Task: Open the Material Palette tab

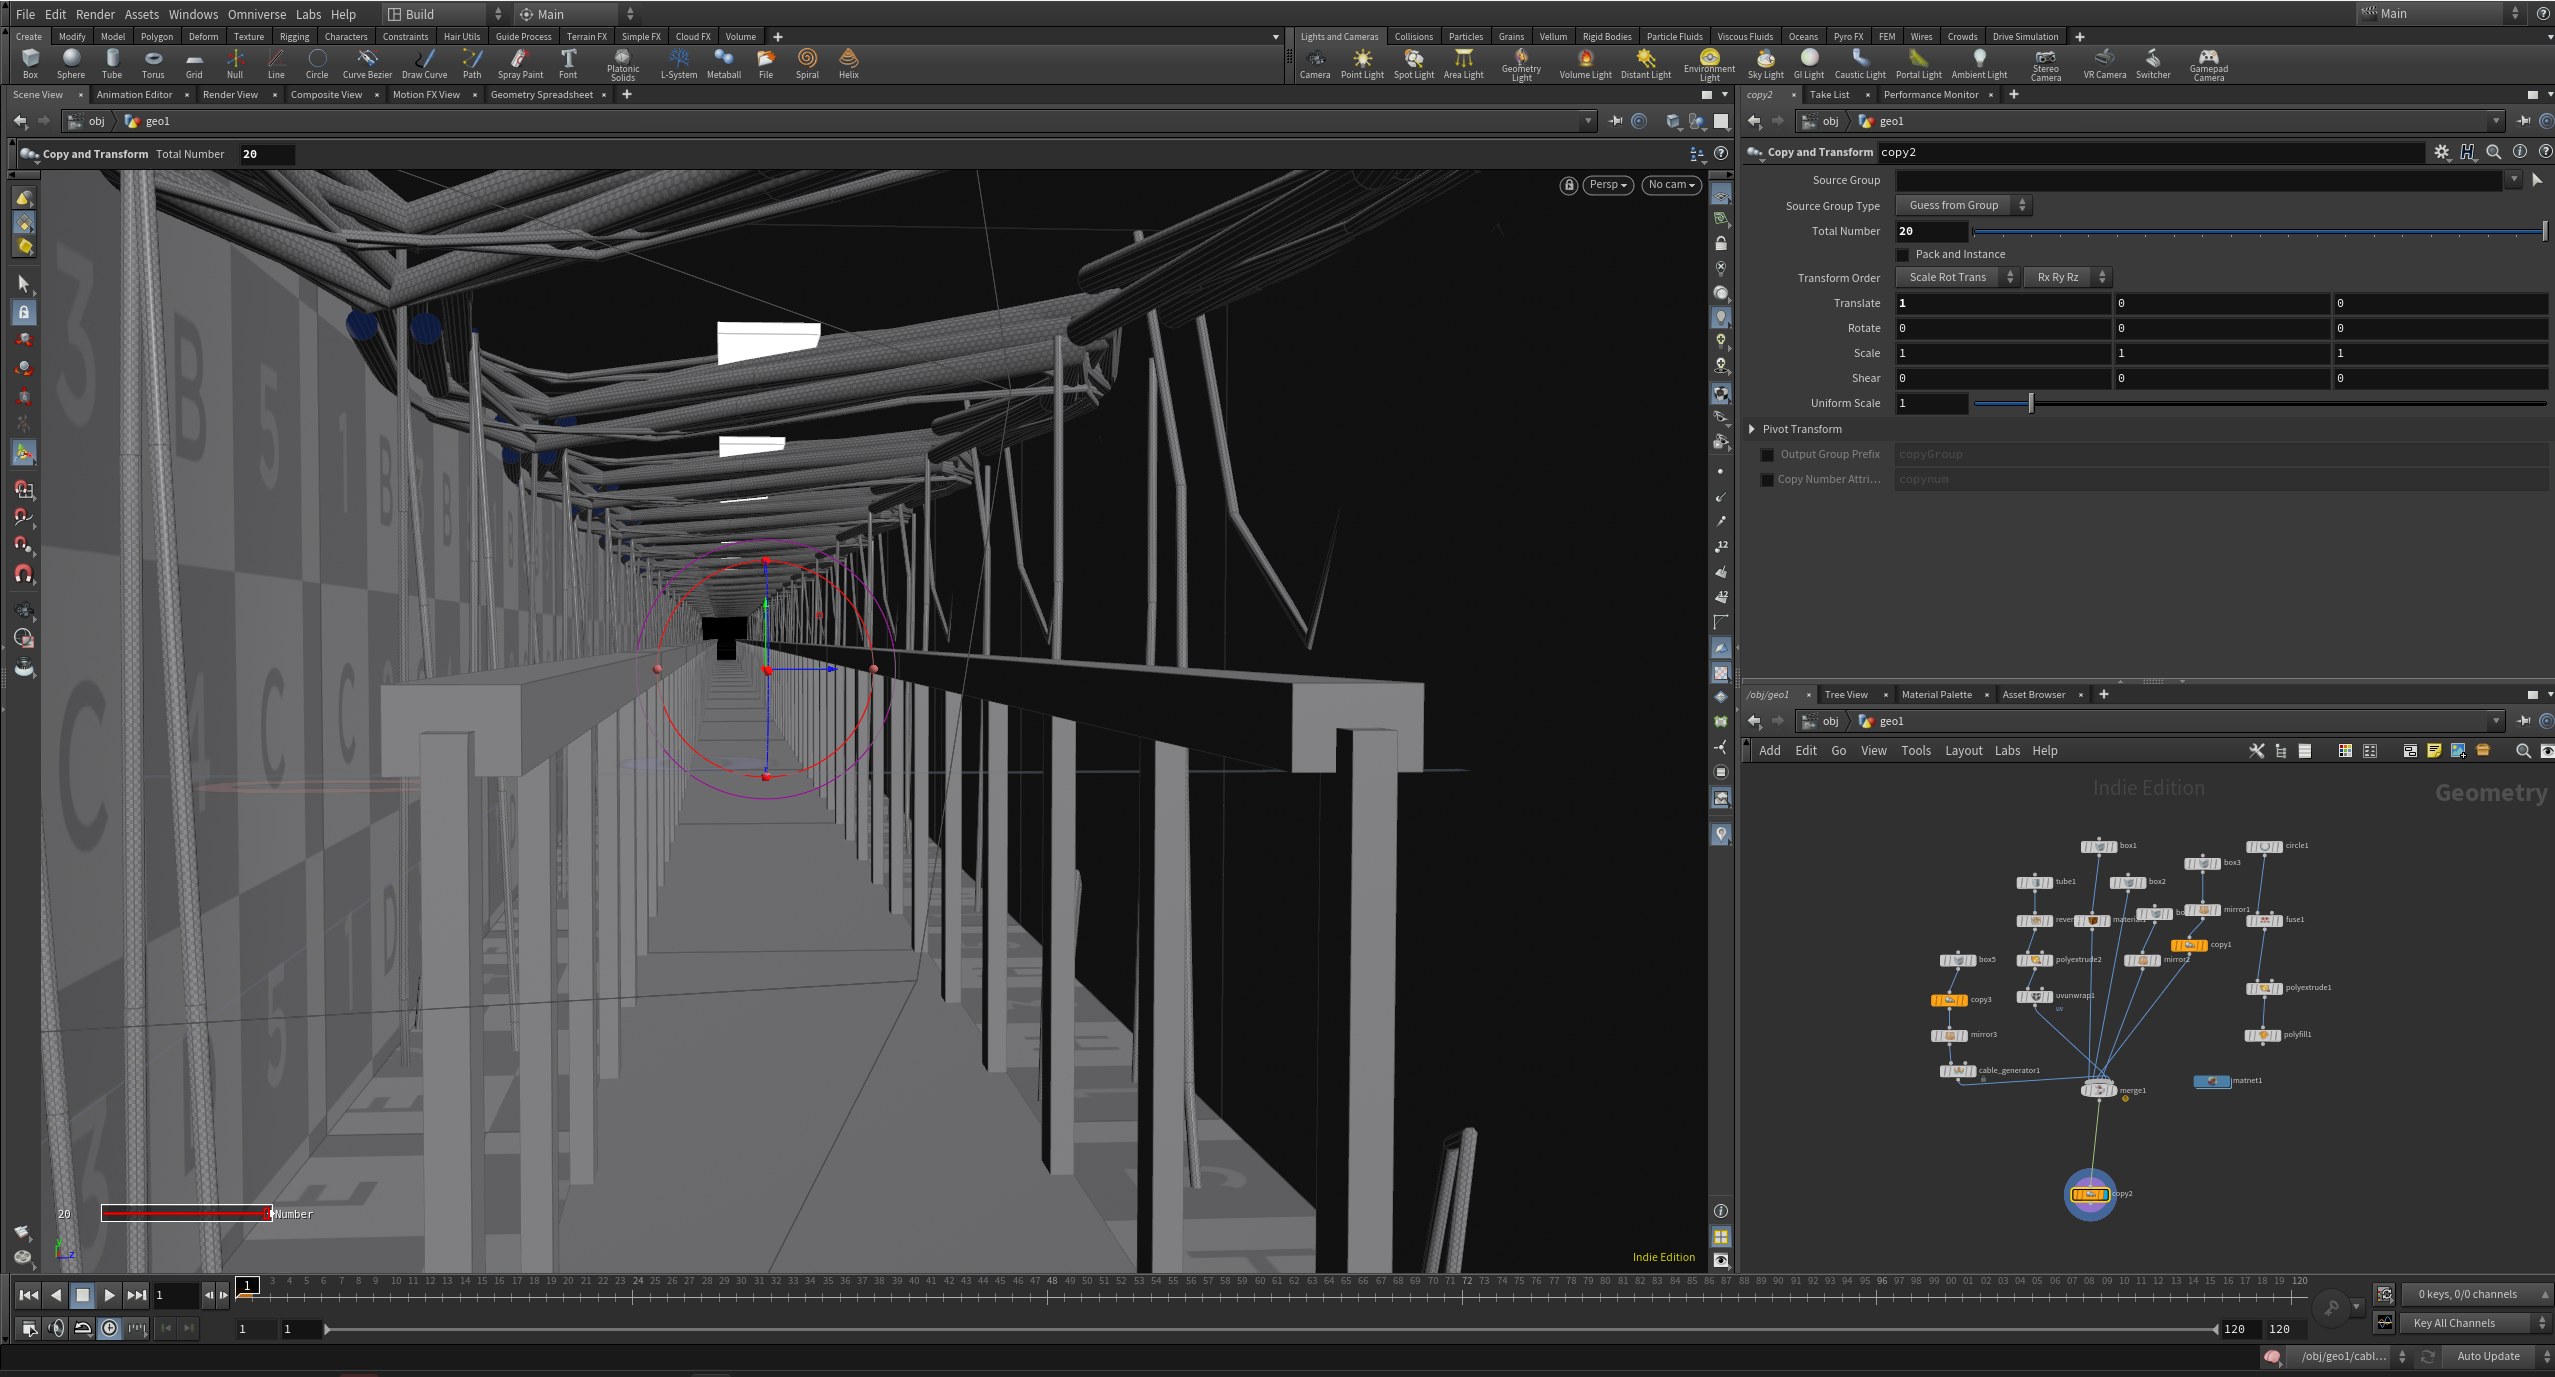Action: pos(1936,695)
